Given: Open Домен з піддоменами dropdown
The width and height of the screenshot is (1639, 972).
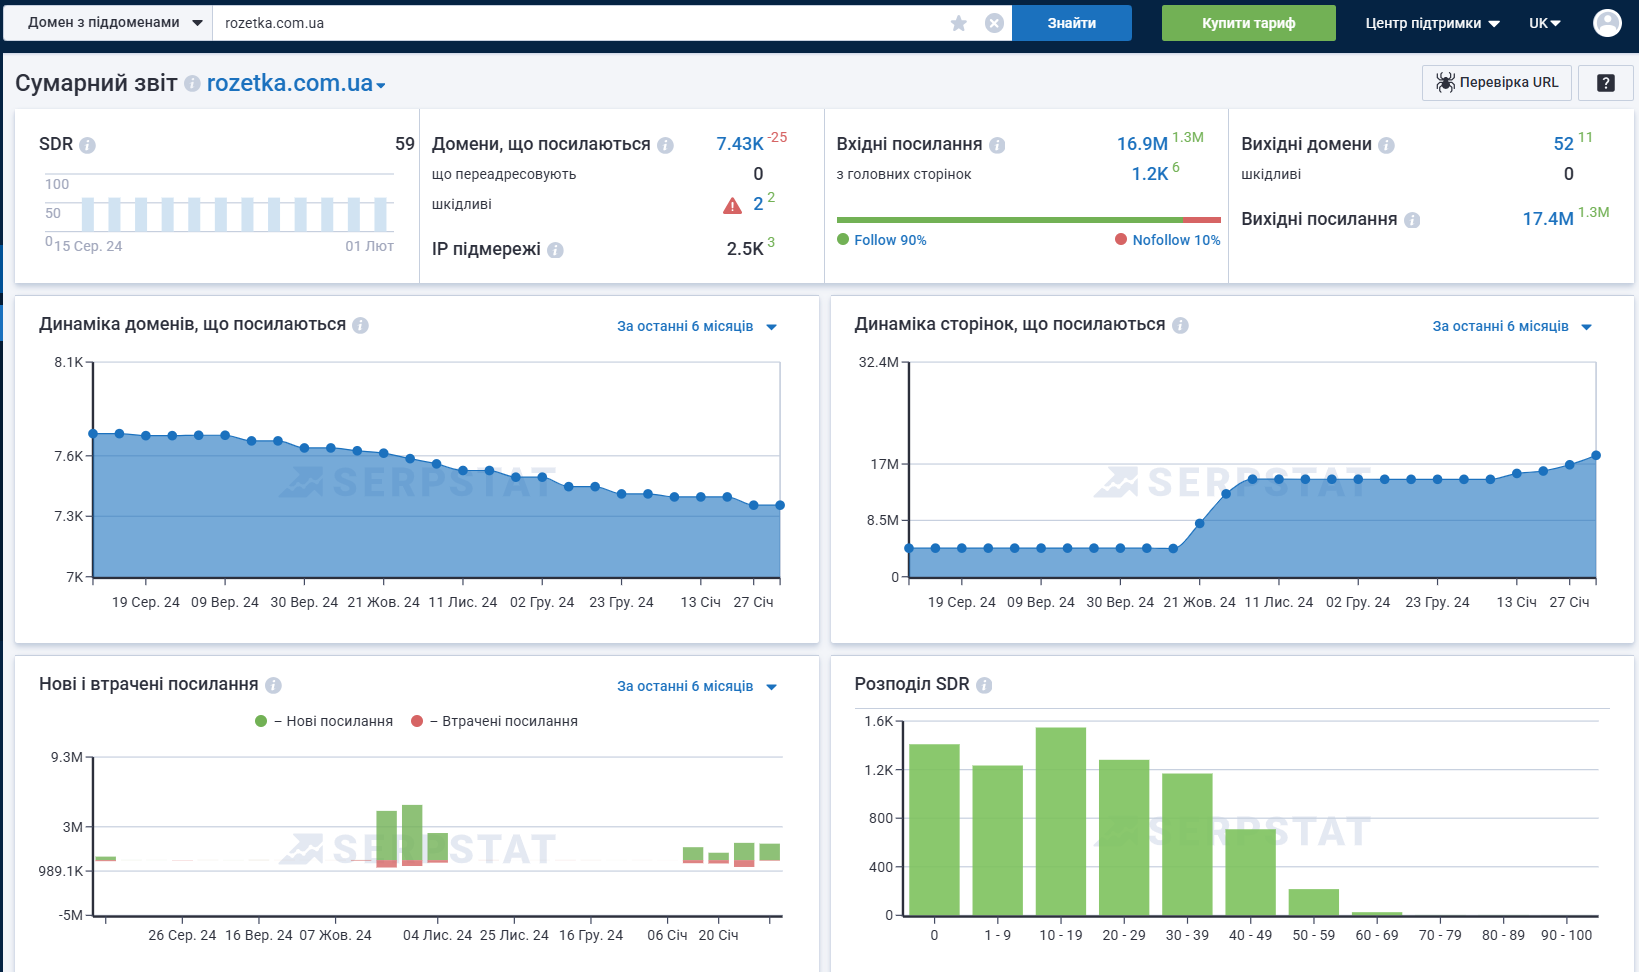Looking at the screenshot, I should click(x=108, y=23).
